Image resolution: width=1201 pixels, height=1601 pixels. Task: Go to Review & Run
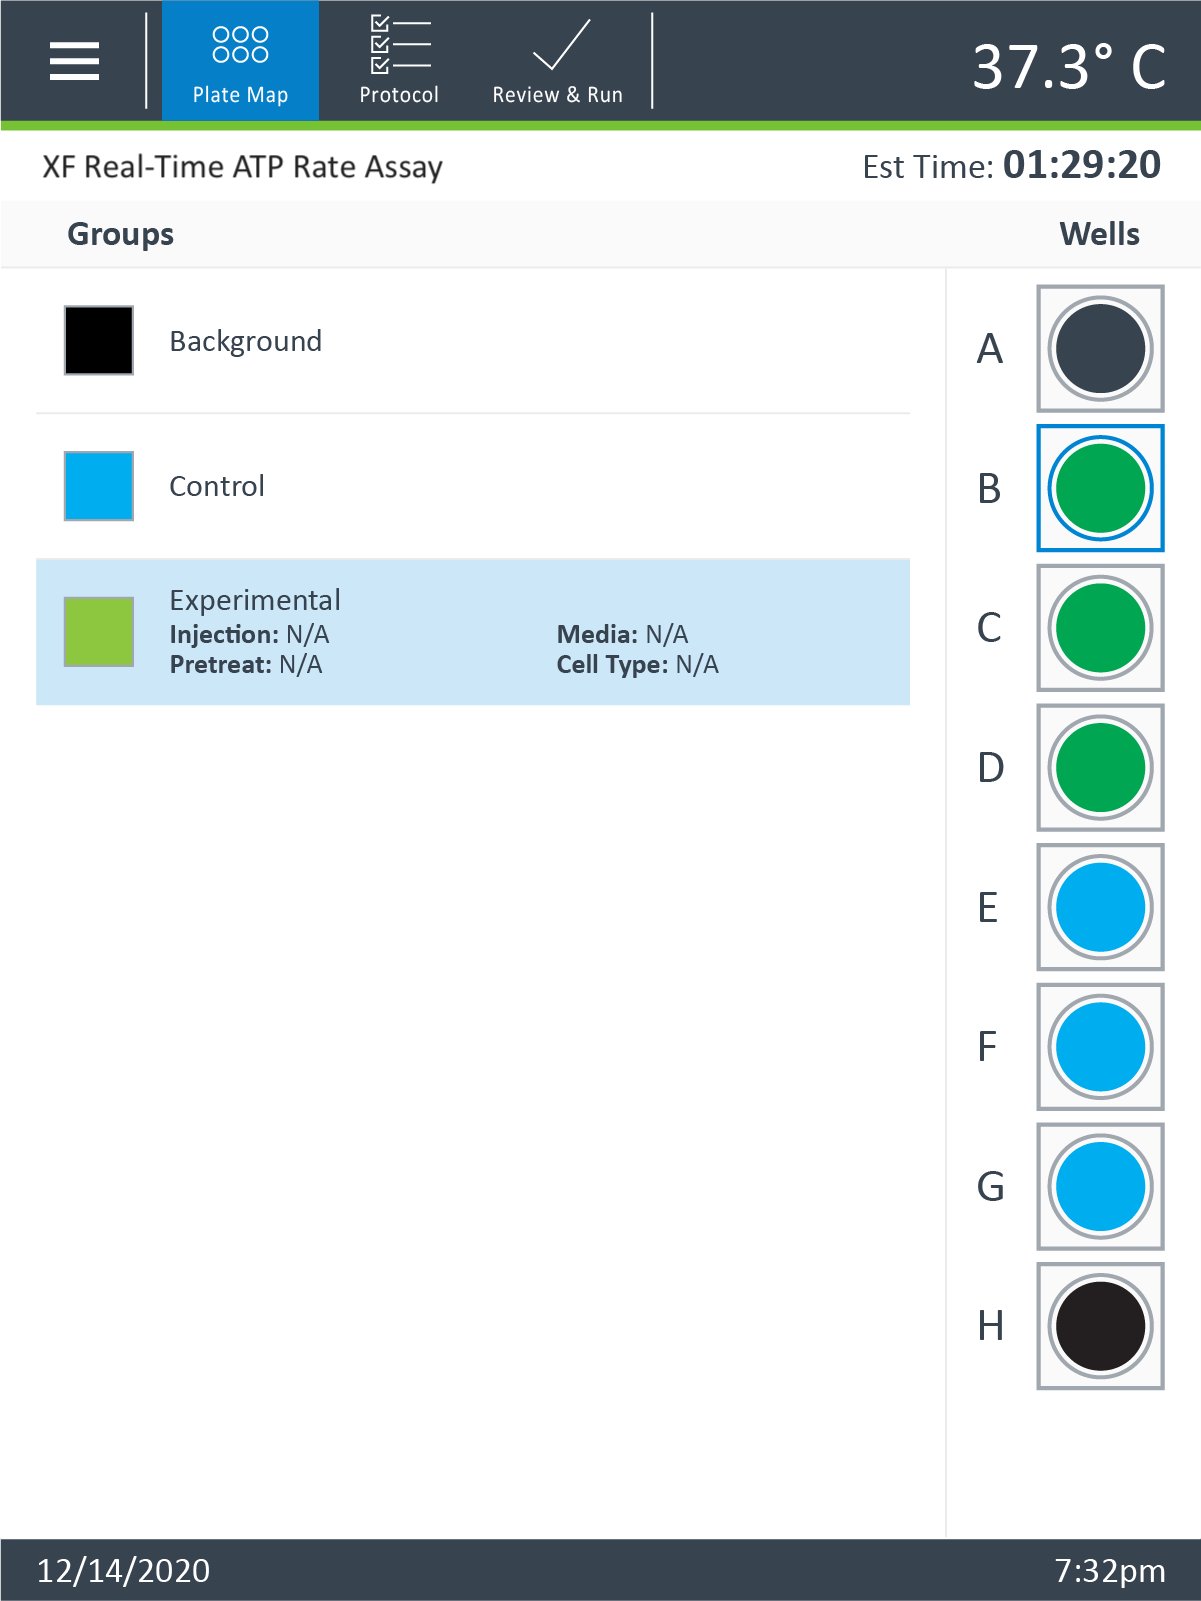click(x=557, y=62)
